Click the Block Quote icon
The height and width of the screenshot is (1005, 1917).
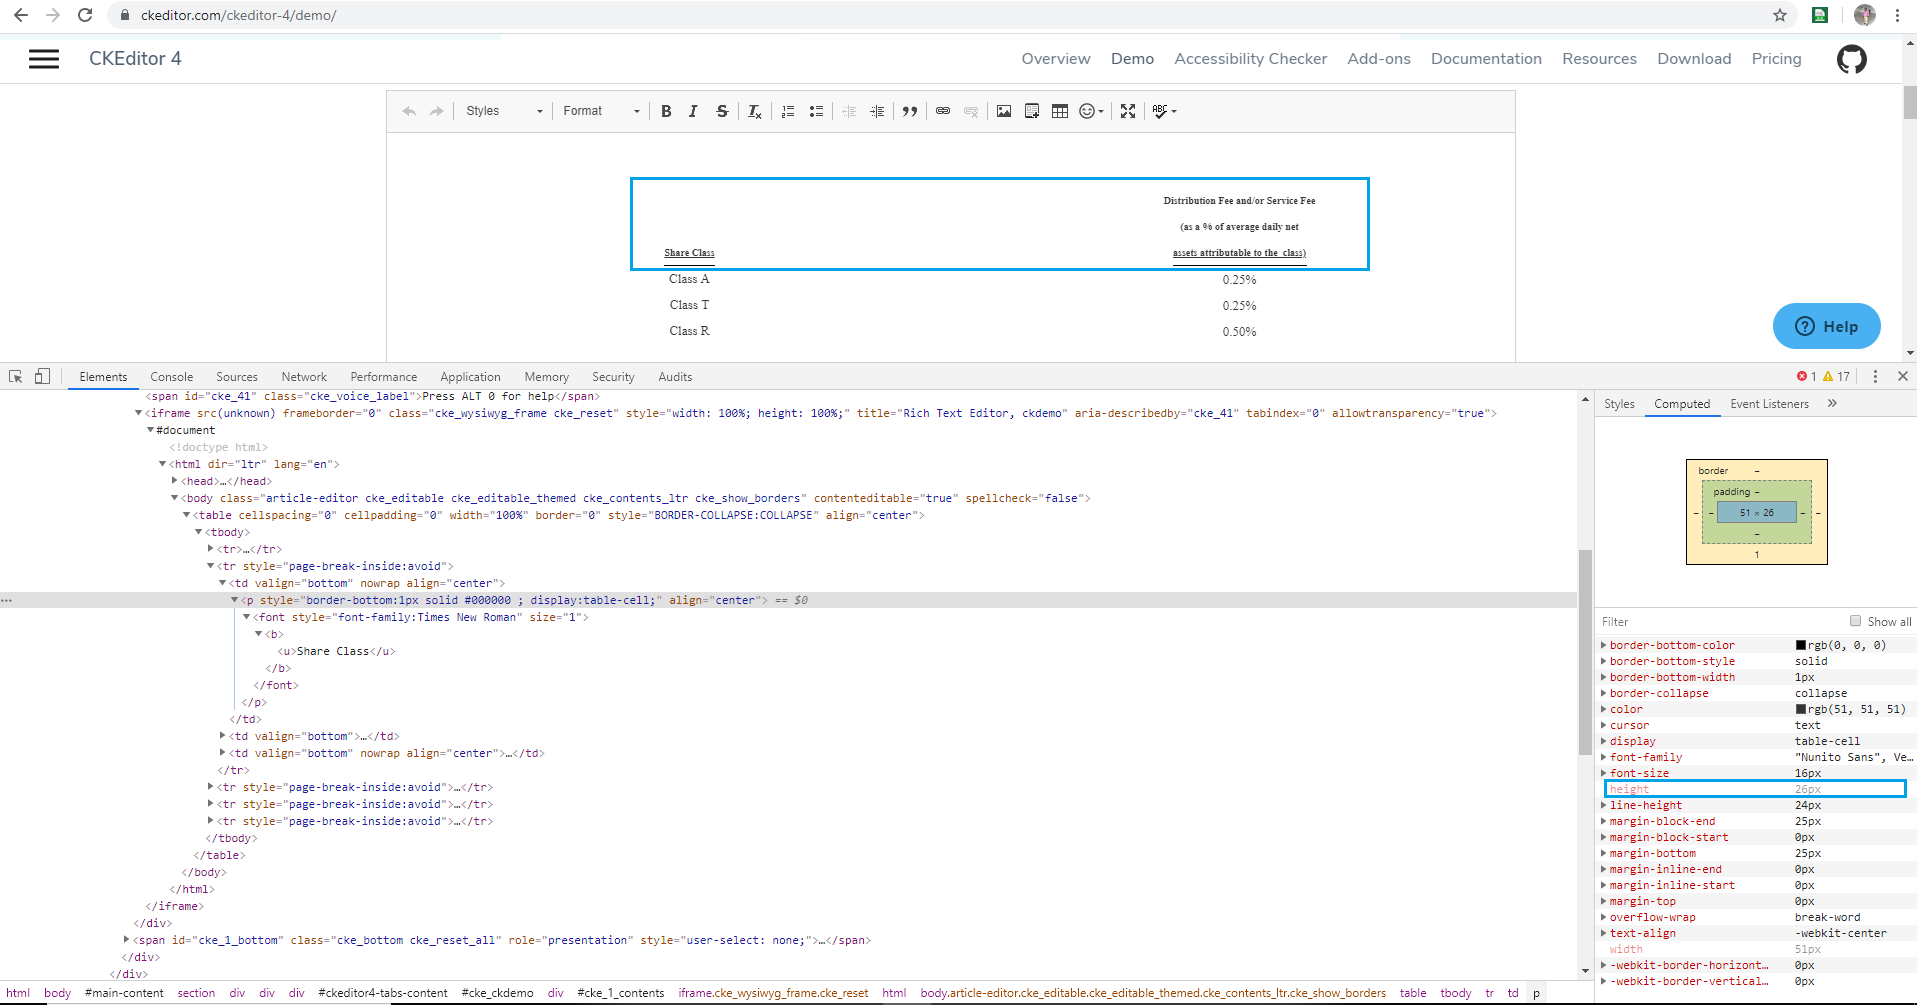[910, 111]
